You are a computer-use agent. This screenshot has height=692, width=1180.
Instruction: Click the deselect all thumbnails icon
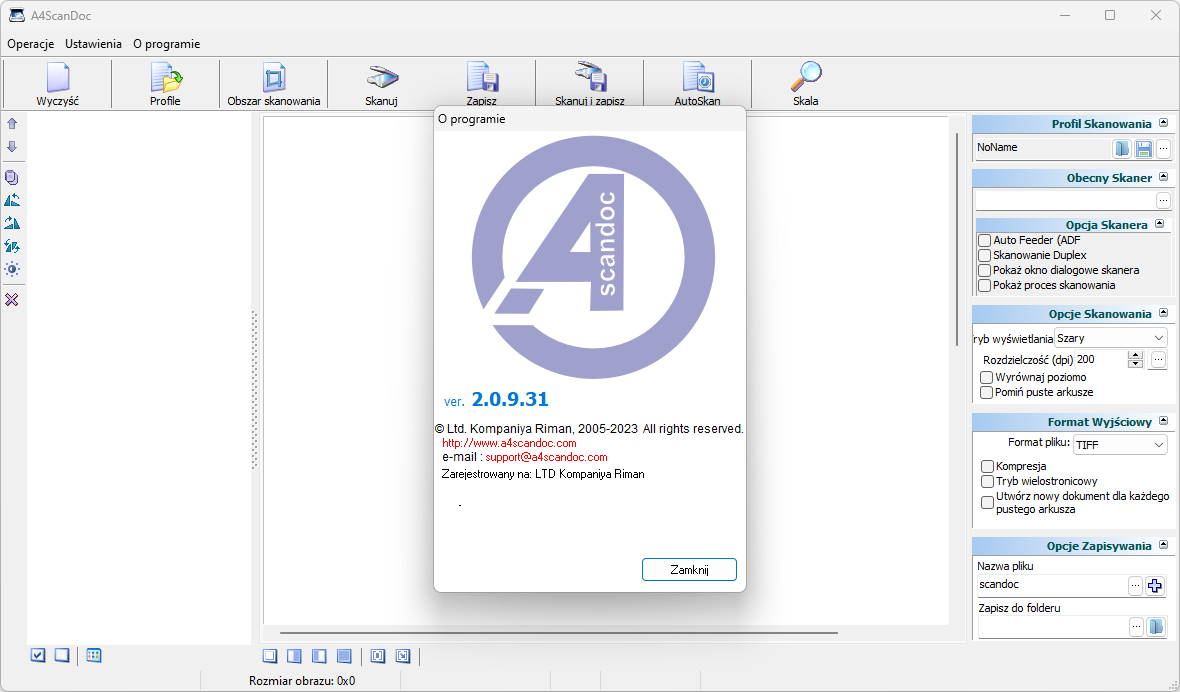coord(62,656)
